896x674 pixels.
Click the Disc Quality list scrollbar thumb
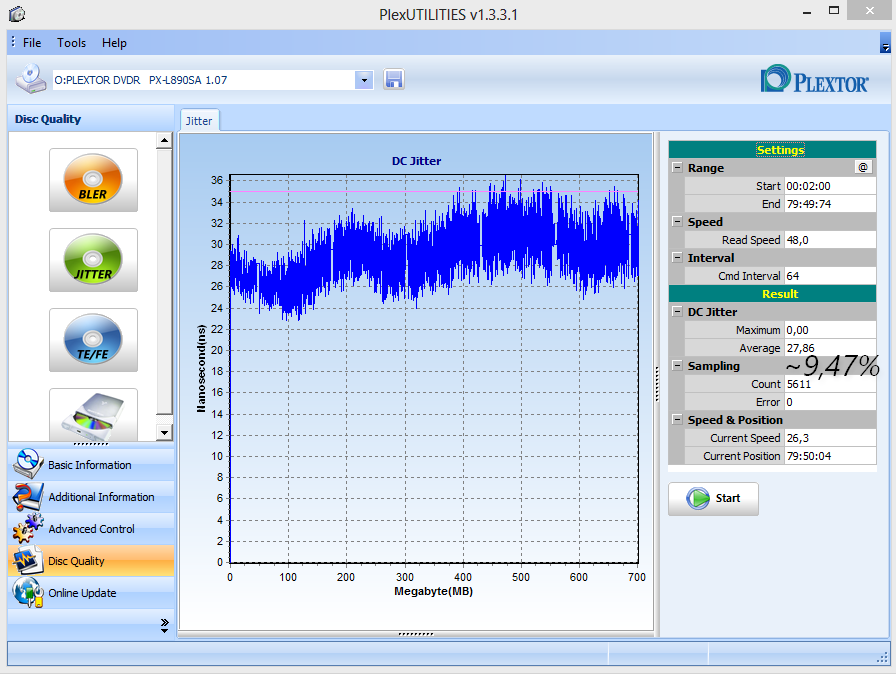click(x=164, y=281)
